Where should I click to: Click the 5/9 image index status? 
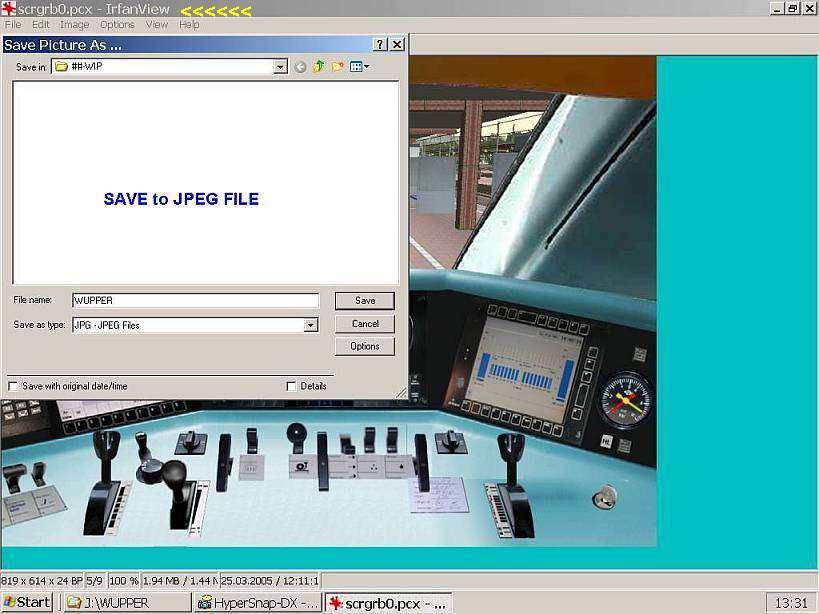pyautogui.click(x=95, y=581)
